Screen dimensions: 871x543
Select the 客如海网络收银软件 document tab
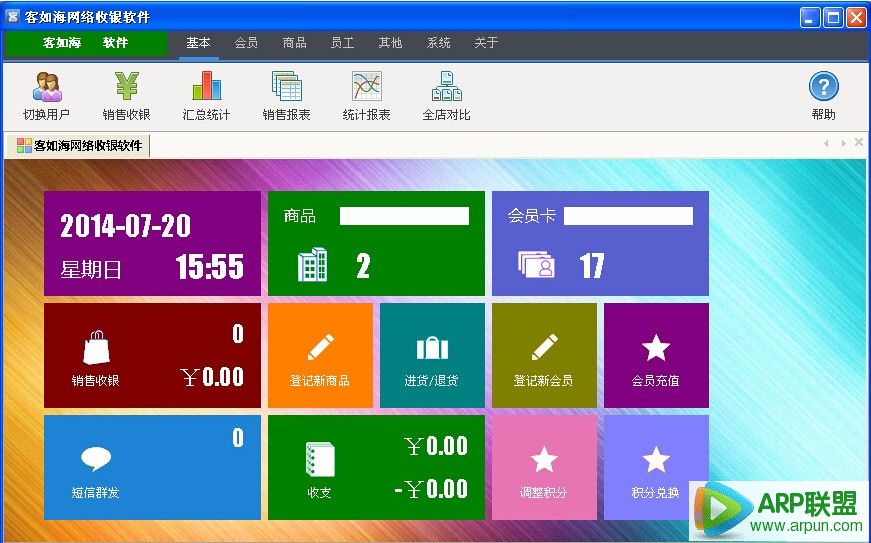tap(79, 146)
